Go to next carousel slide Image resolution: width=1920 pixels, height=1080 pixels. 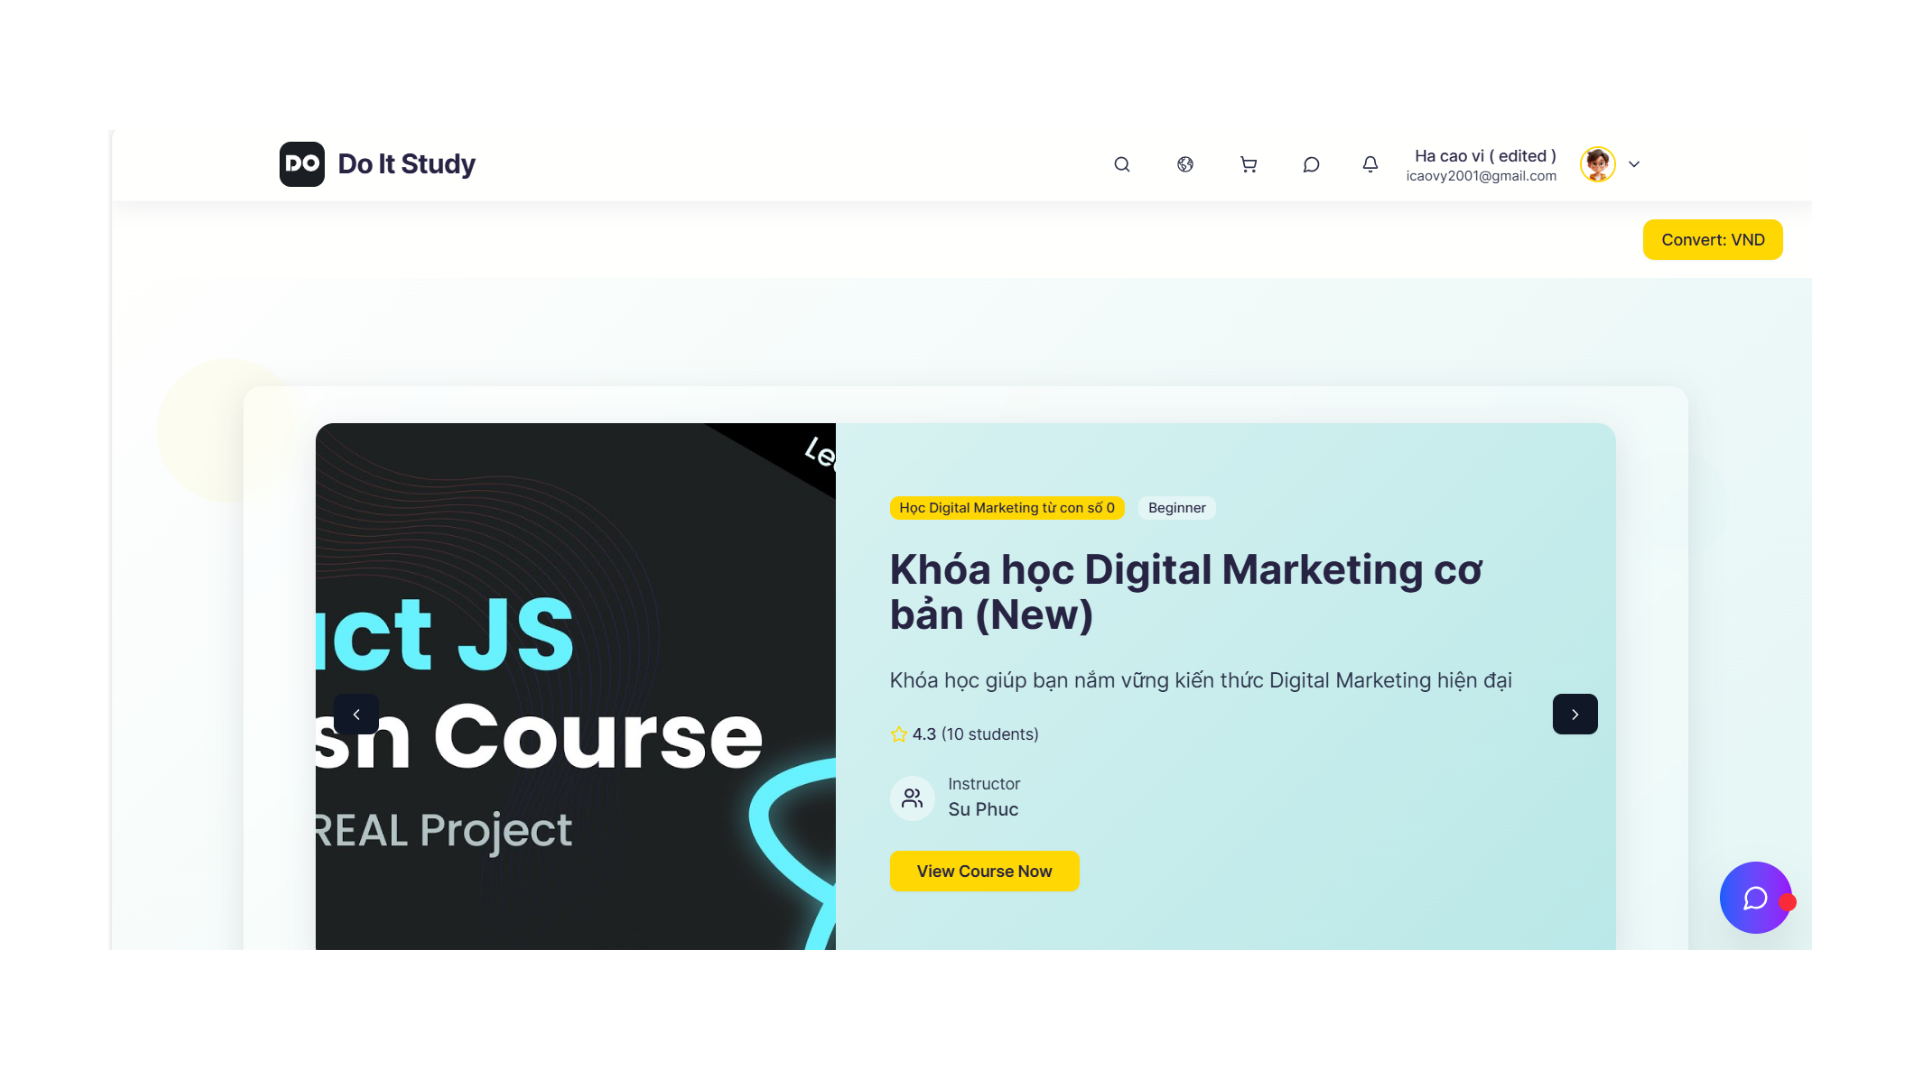coord(1575,714)
